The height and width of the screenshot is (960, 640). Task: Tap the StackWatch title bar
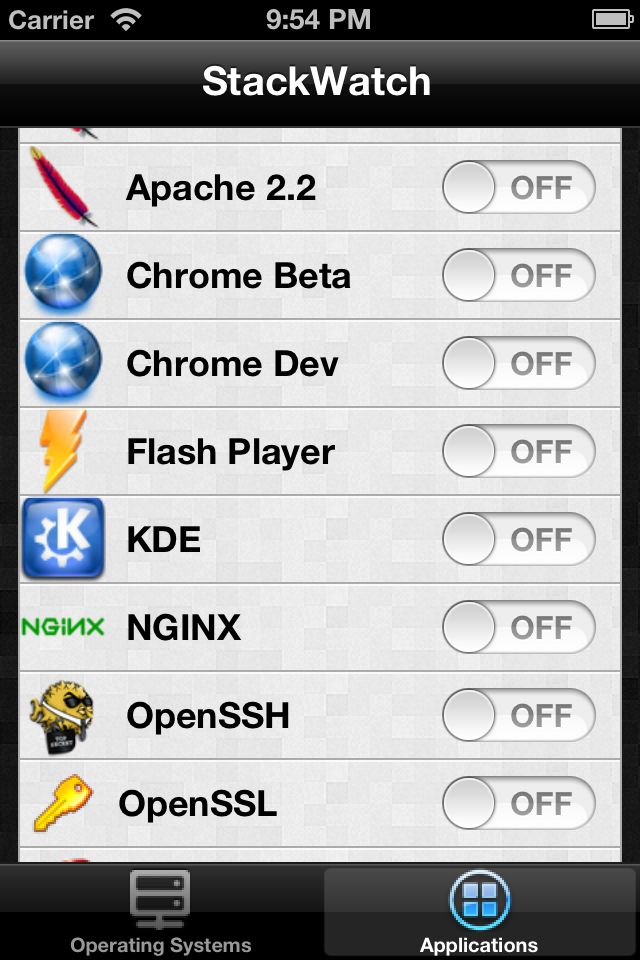click(320, 83)
